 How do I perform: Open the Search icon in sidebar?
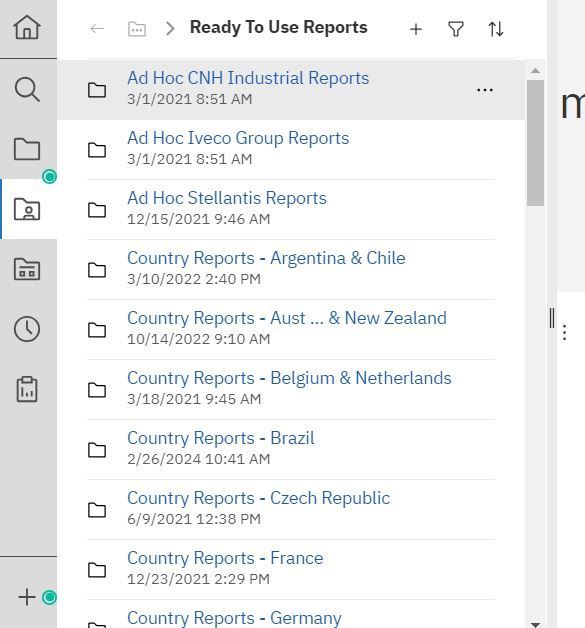tap(27, 89)
